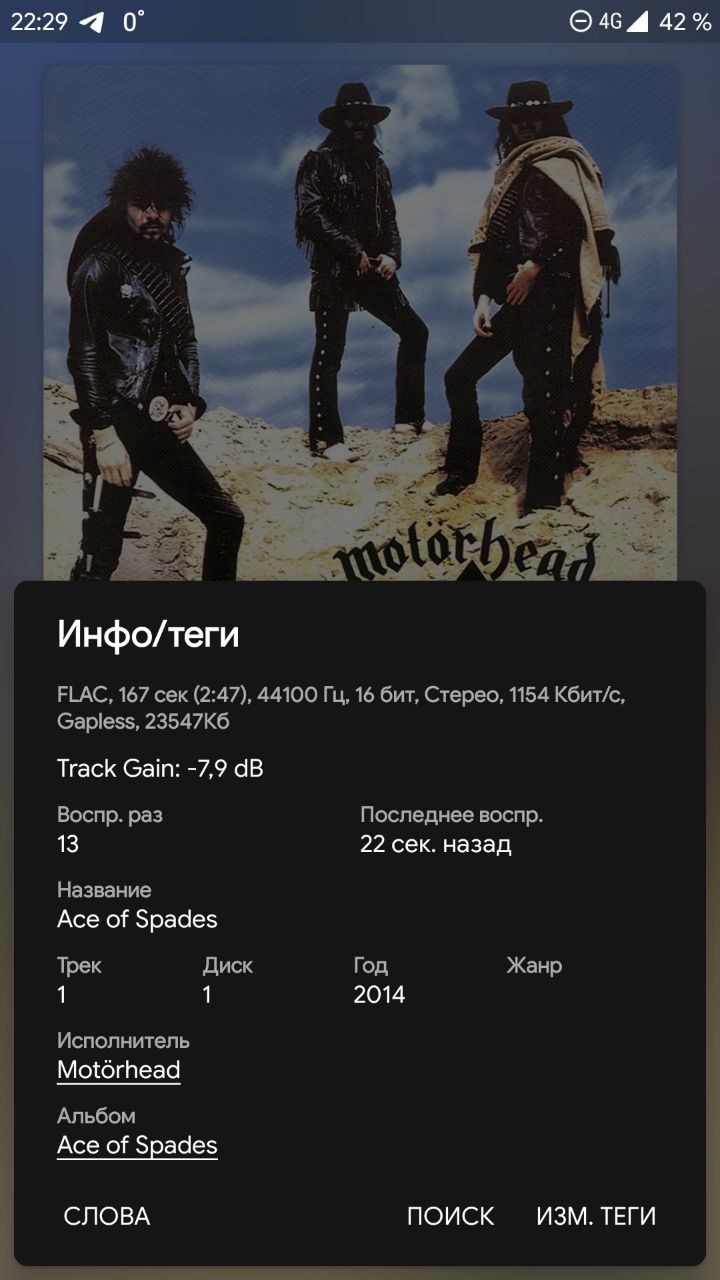
Task: Tap the Motörhead album cover artwork
Action: [x=360, y=322]
